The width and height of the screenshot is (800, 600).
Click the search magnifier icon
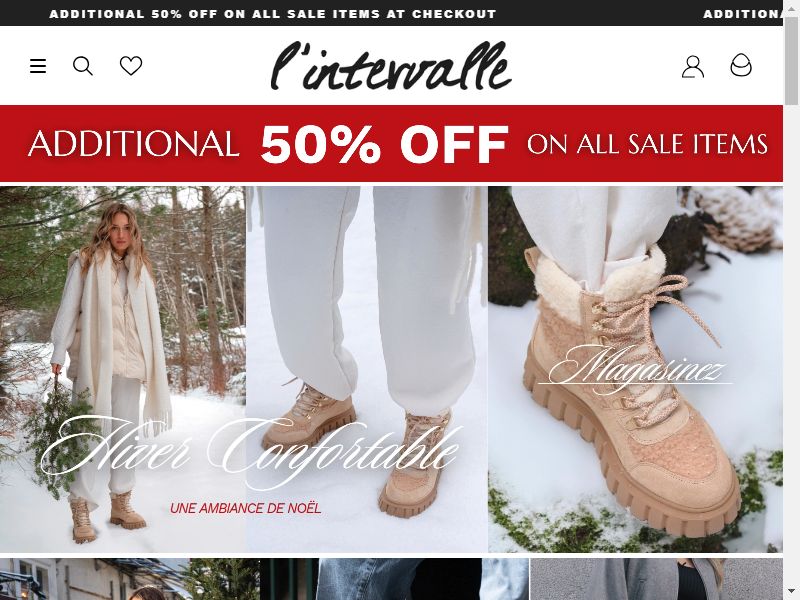(x=83, y=66)
